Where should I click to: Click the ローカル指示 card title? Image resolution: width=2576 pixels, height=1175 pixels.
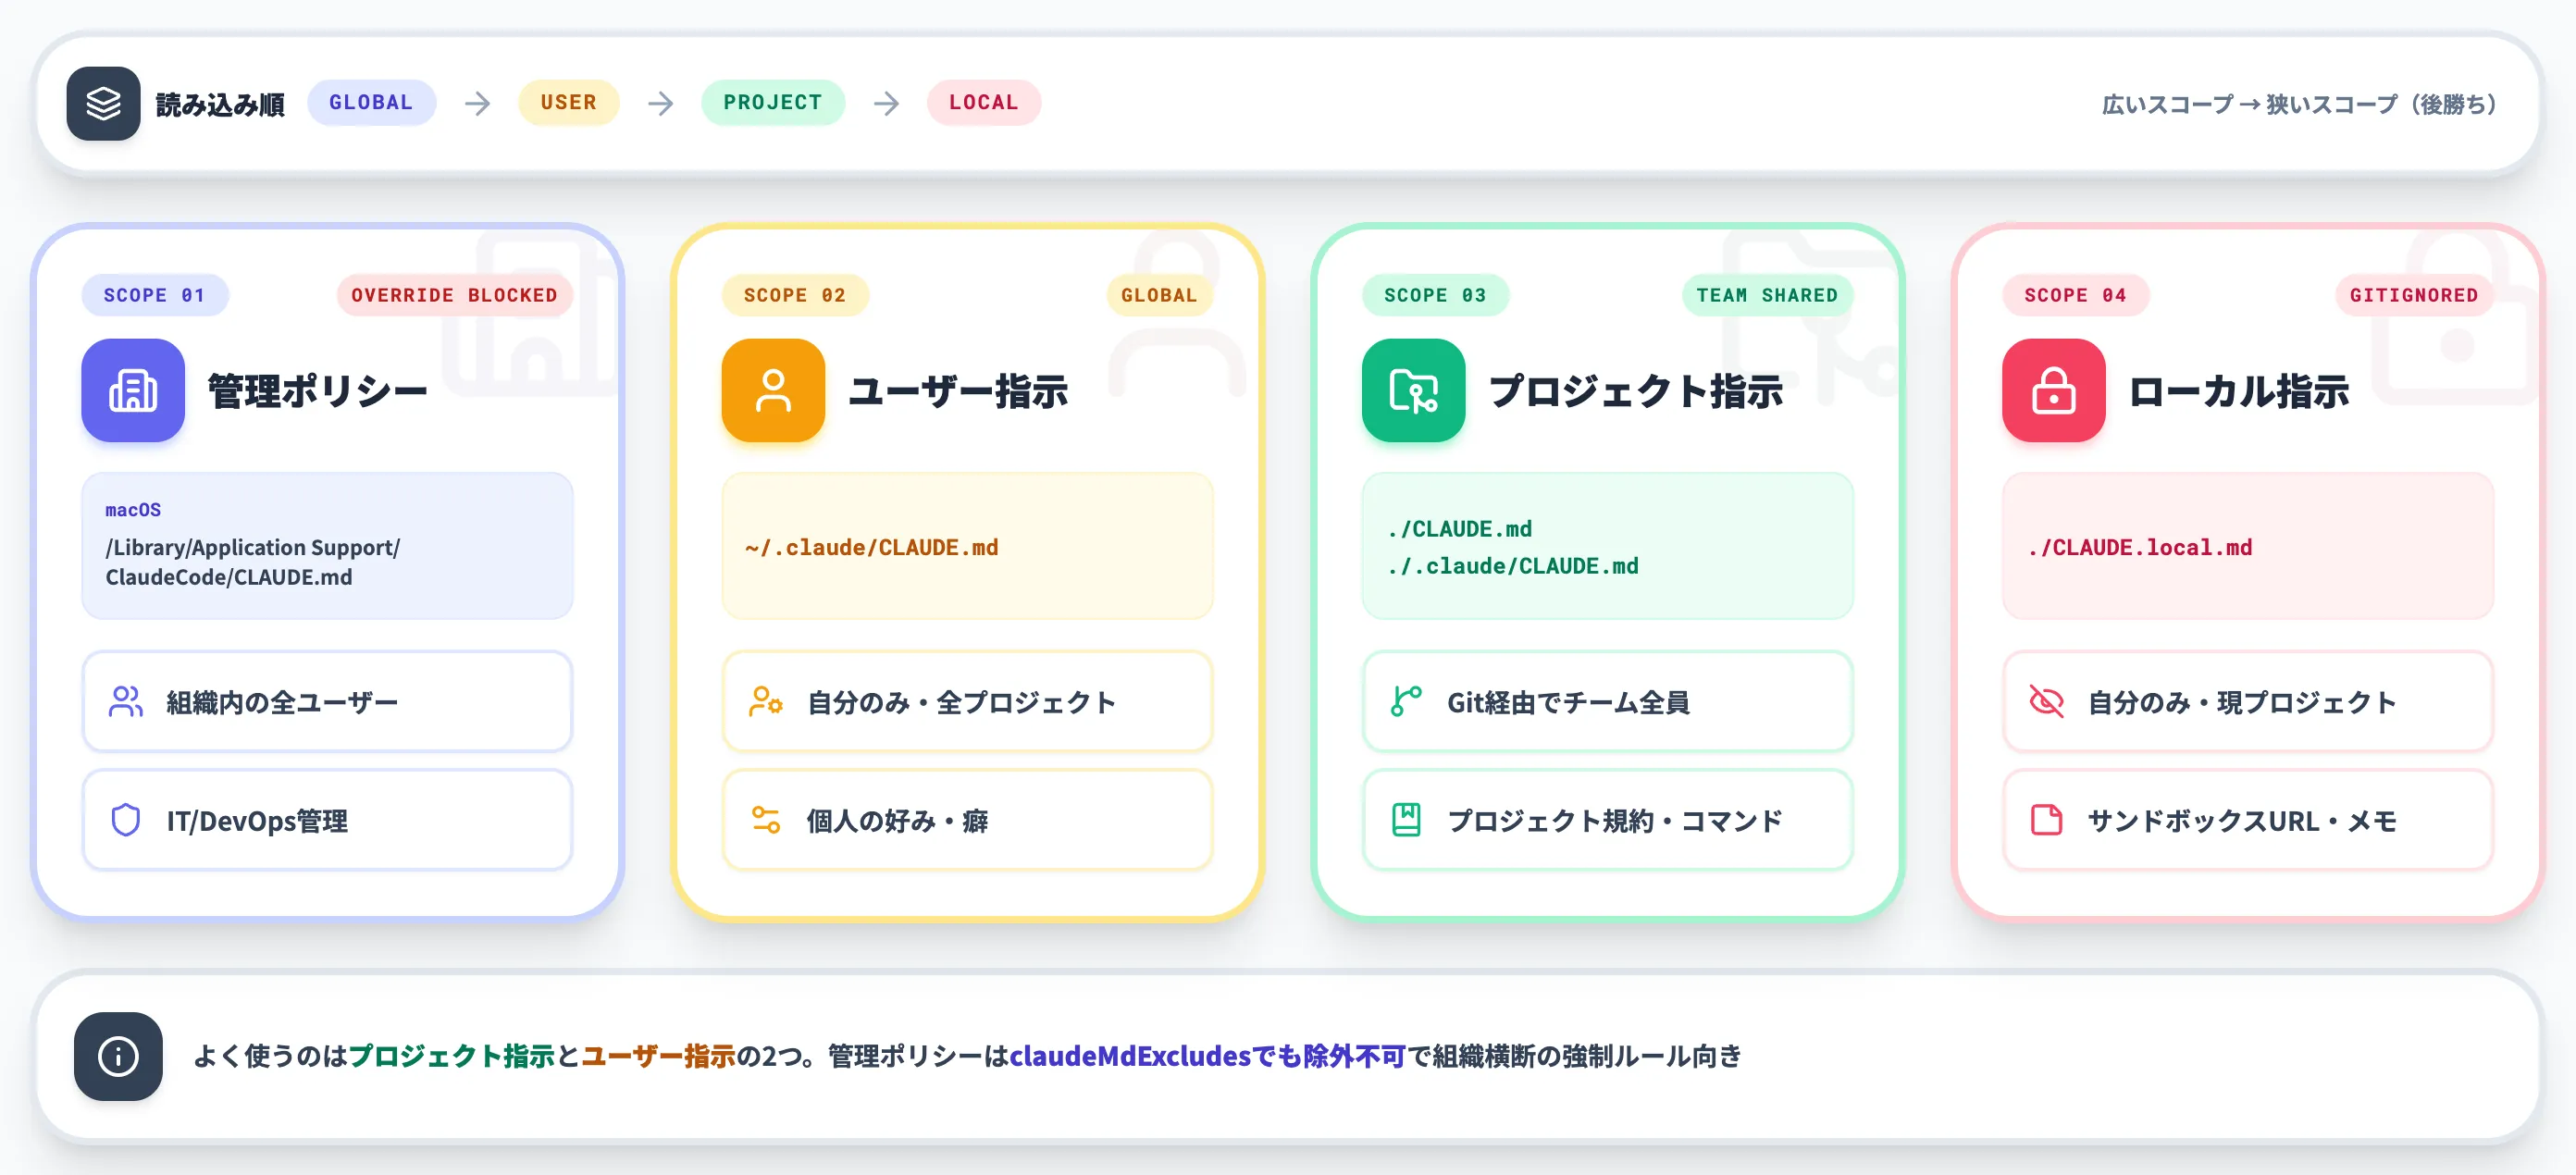(2238, 391)
